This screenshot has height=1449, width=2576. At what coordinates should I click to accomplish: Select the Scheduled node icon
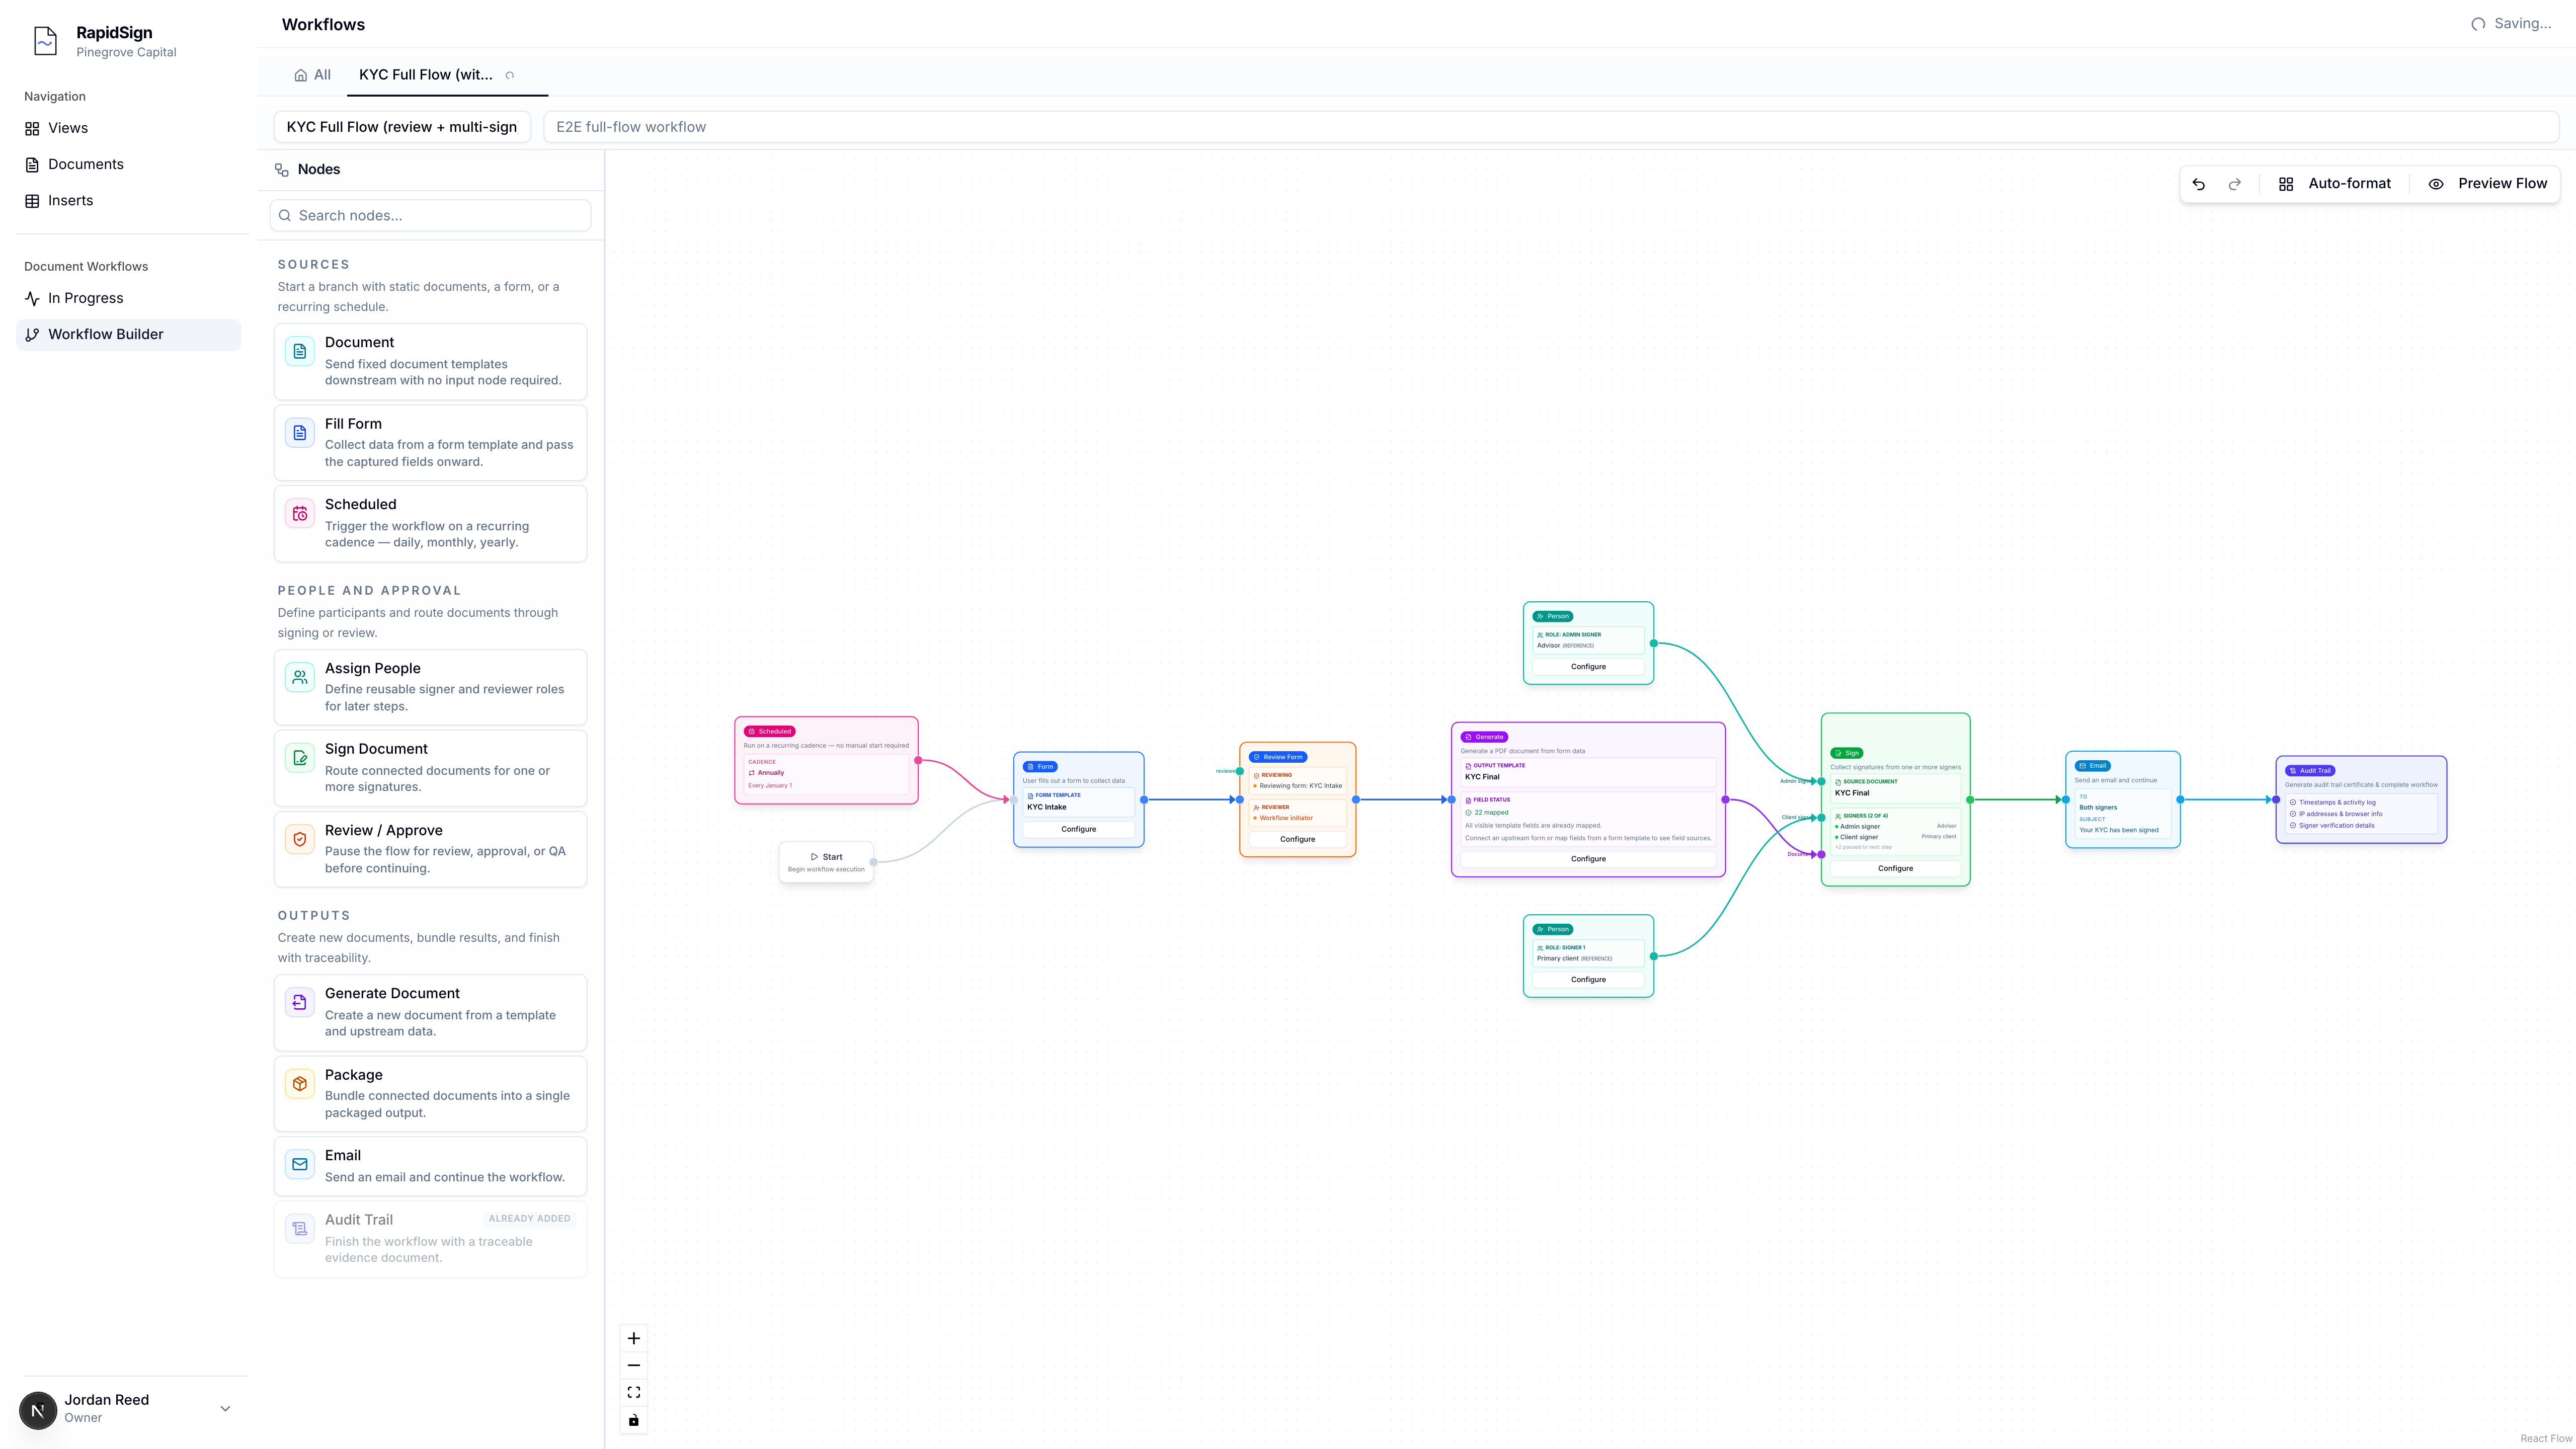point(299,514)
